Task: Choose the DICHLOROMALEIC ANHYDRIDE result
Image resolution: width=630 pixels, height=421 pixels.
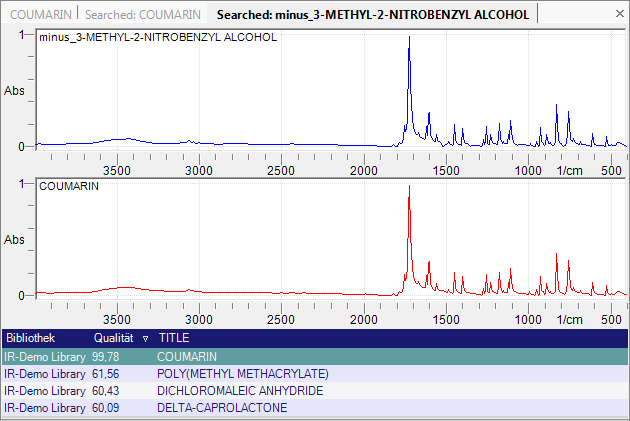Action: [x=240, y=391]
